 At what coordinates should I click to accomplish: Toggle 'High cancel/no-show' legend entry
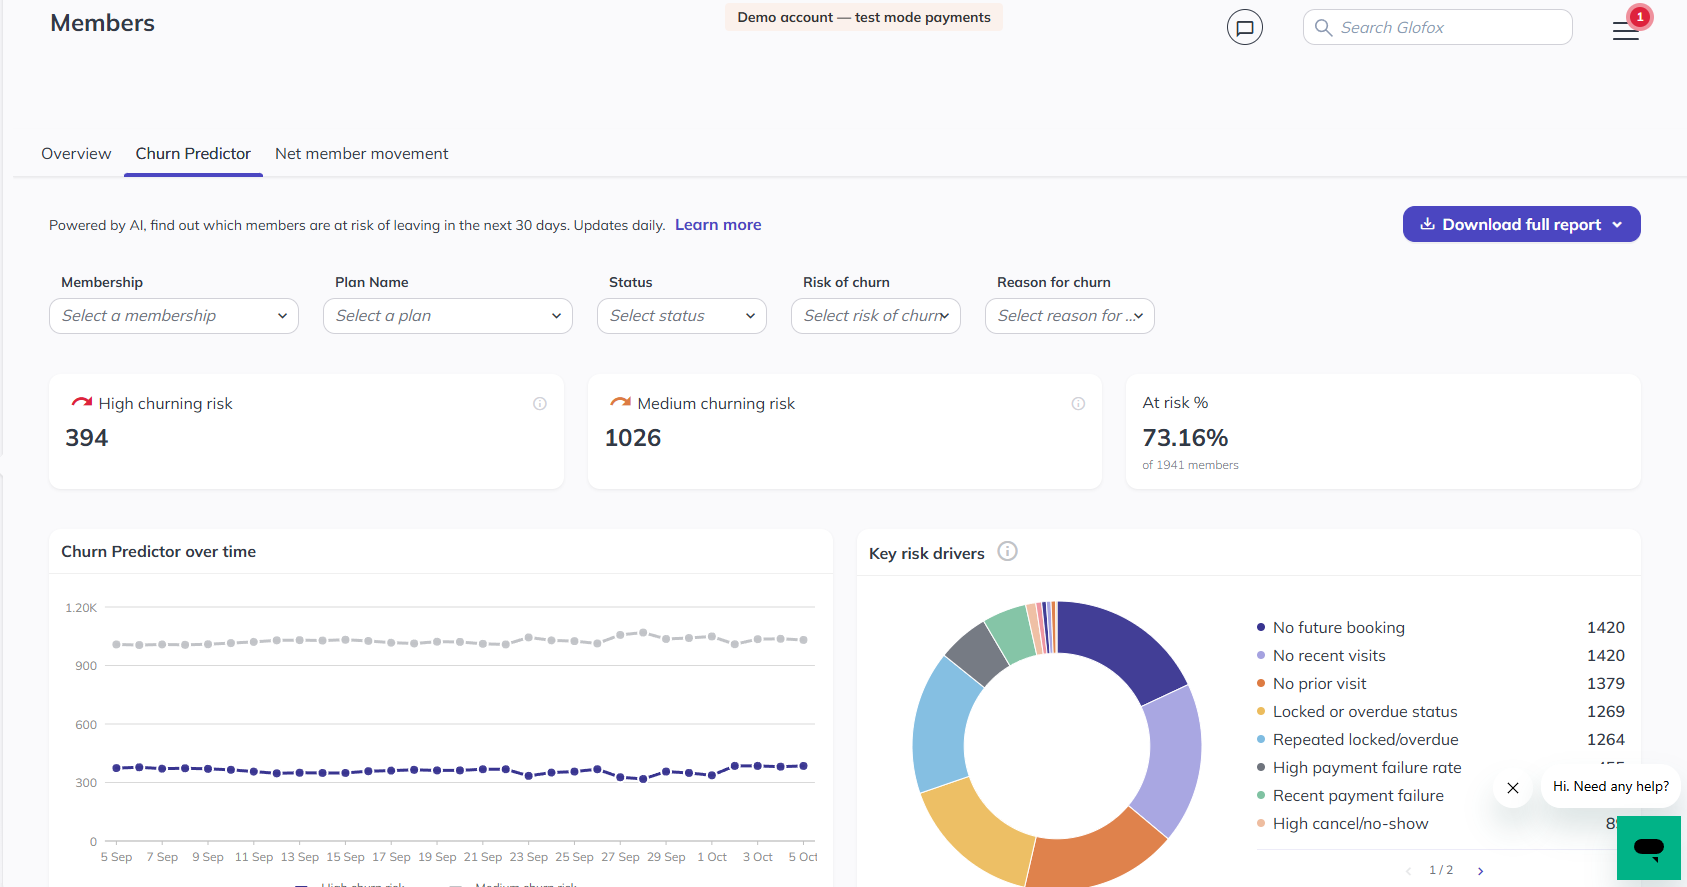coord(1343,824)
